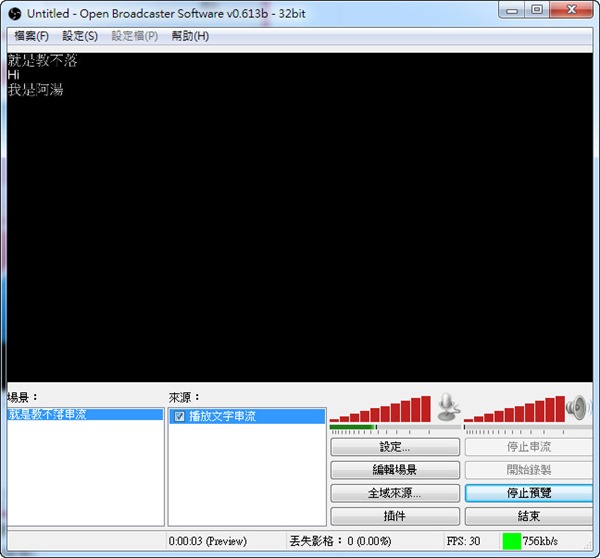Screen dimensions: 600x558
Task: Mute the desktop speaker icon
Action: pyautogui.click(x=577, y=408)
